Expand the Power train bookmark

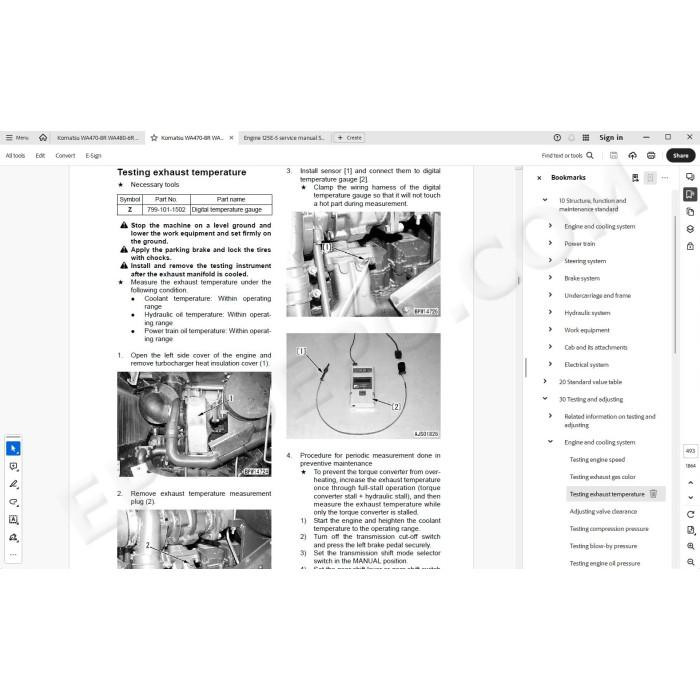click(x=550, y=243)
